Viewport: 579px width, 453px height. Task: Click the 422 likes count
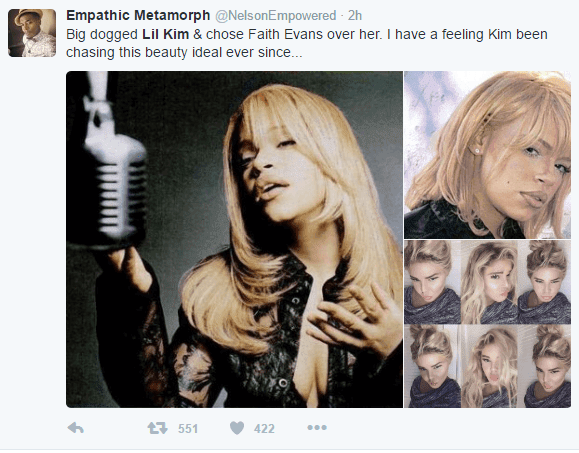[x=264, y=429]
